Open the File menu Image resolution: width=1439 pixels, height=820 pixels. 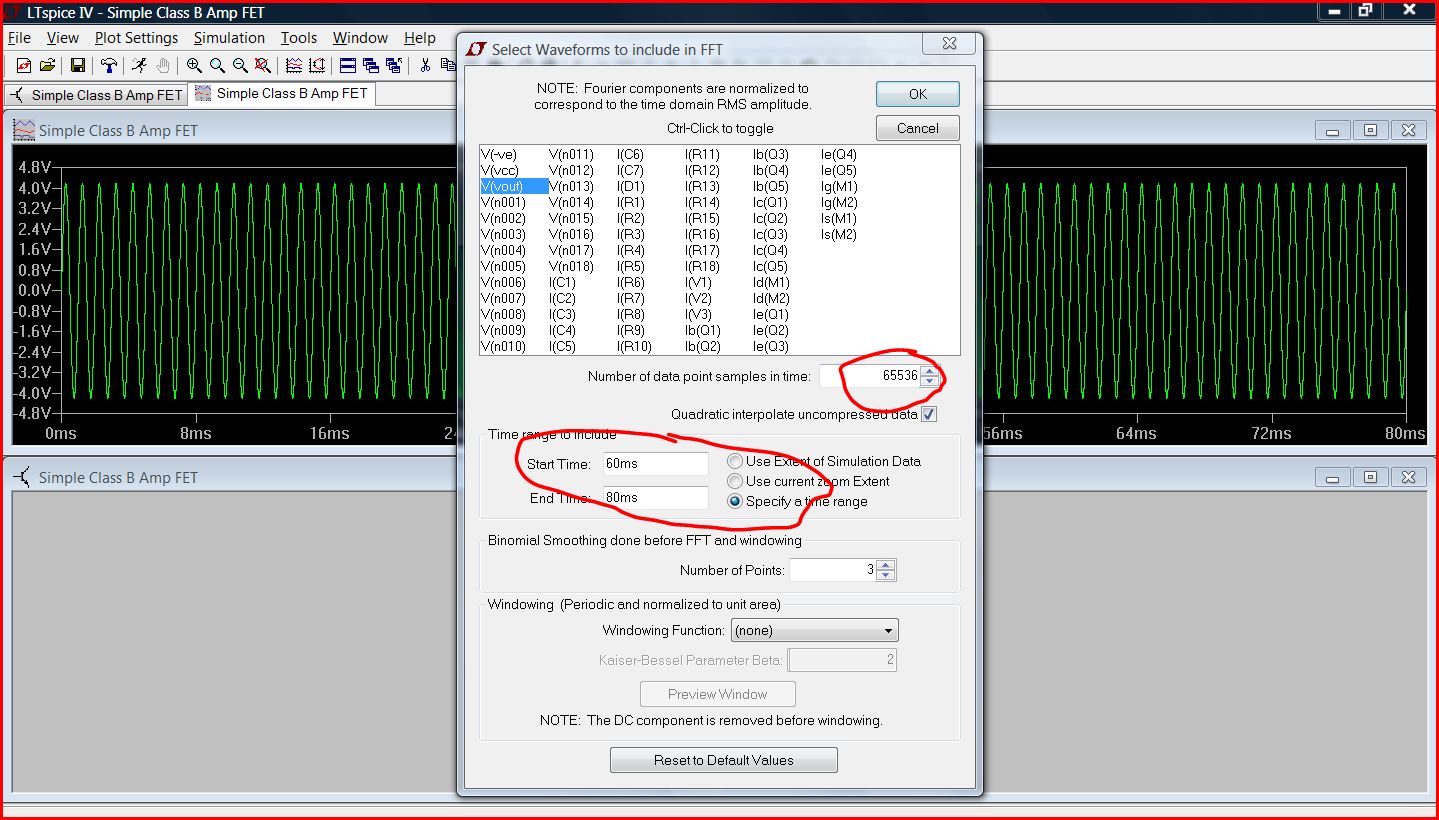click(20, 38)
